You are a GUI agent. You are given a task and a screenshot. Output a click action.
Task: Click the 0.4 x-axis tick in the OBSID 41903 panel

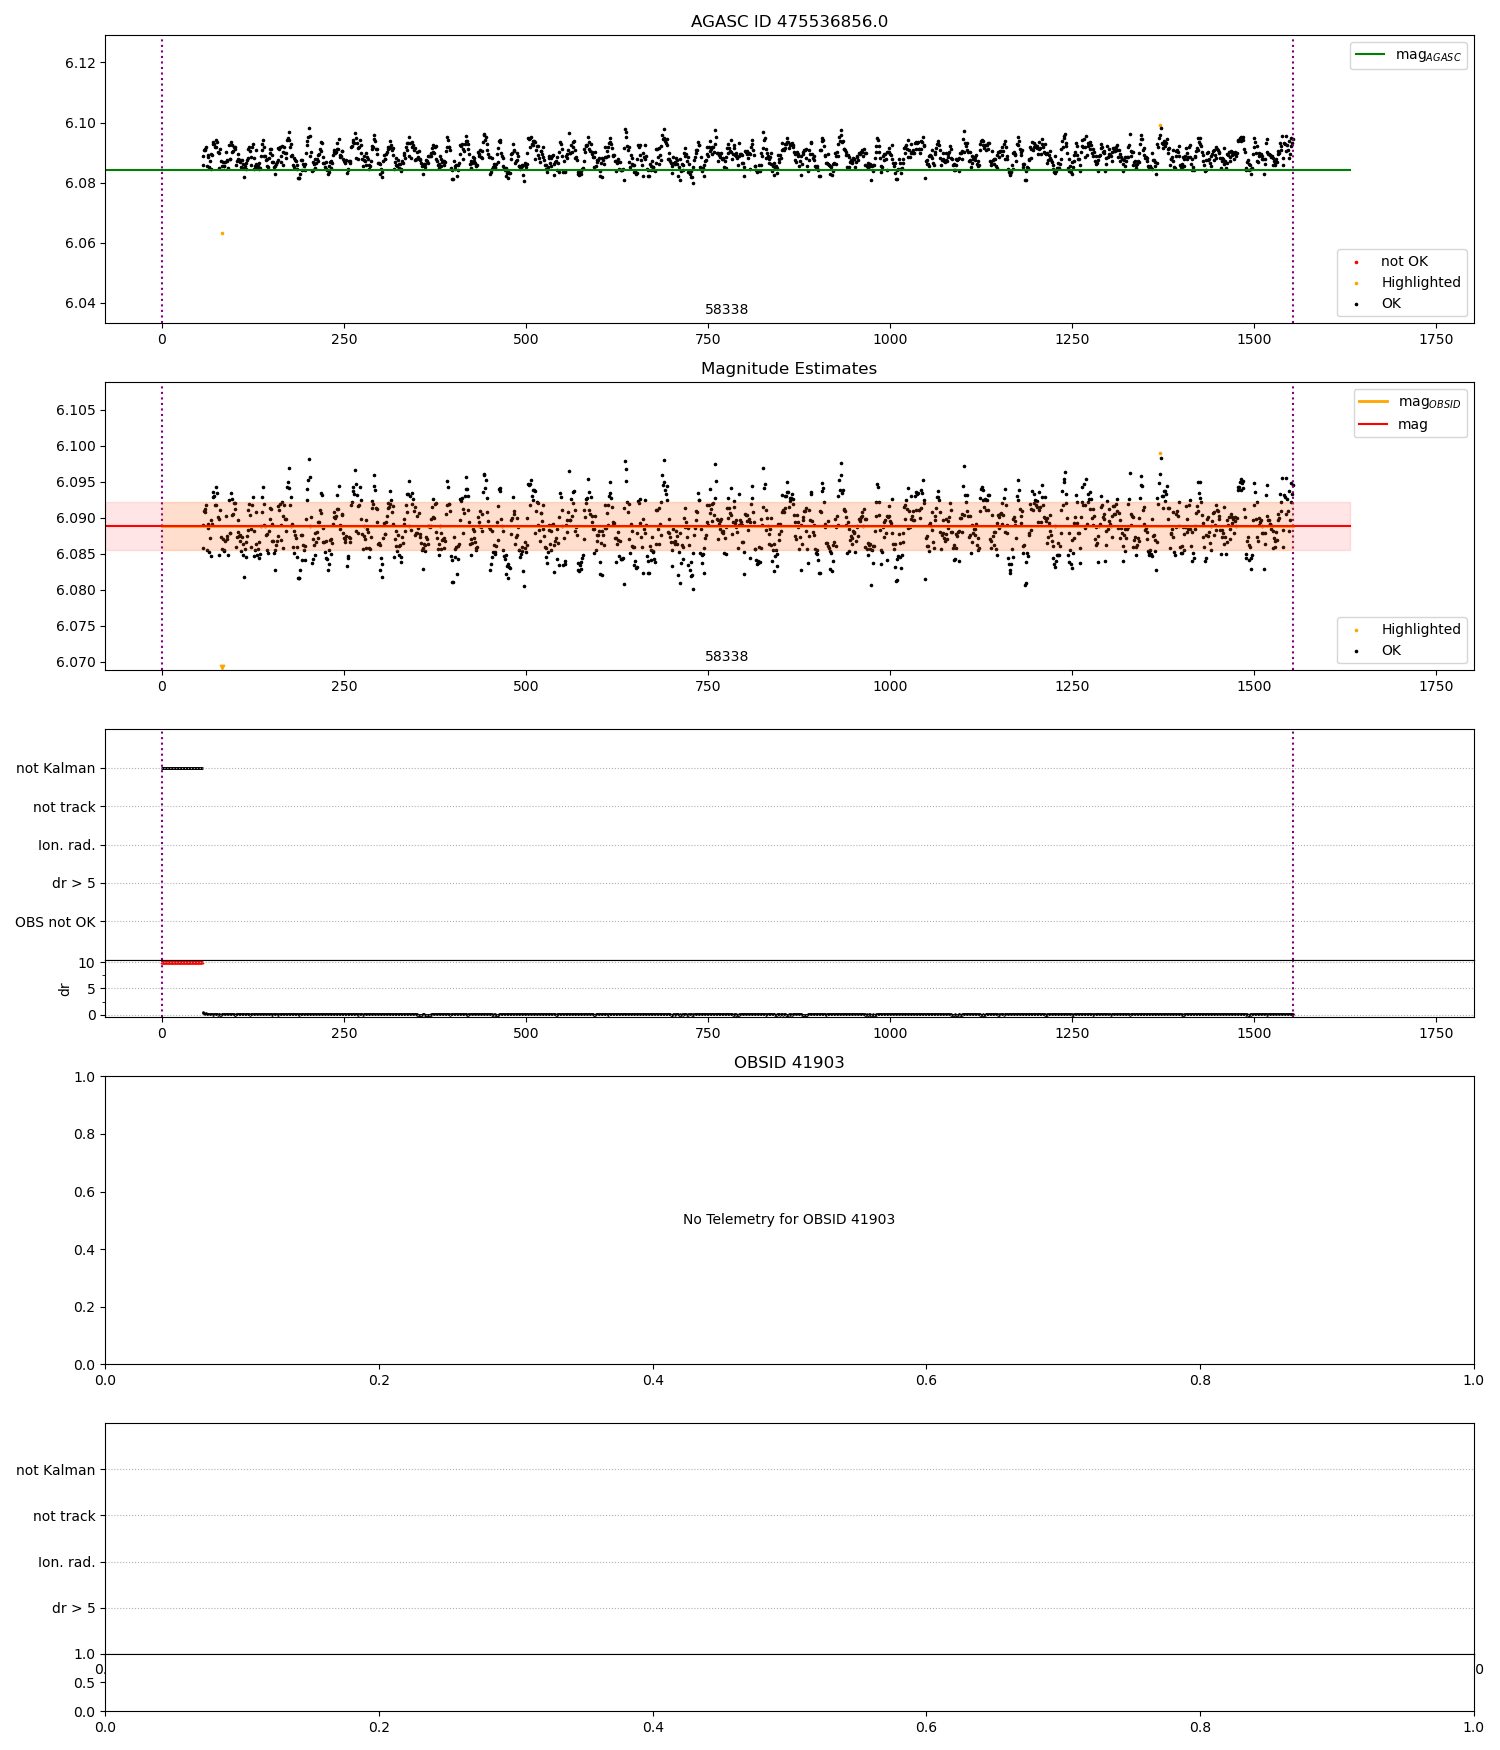tap(653, 1380)
